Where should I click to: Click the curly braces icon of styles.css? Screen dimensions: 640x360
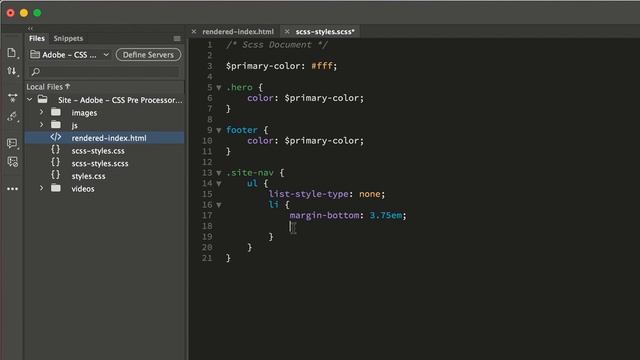56,176
